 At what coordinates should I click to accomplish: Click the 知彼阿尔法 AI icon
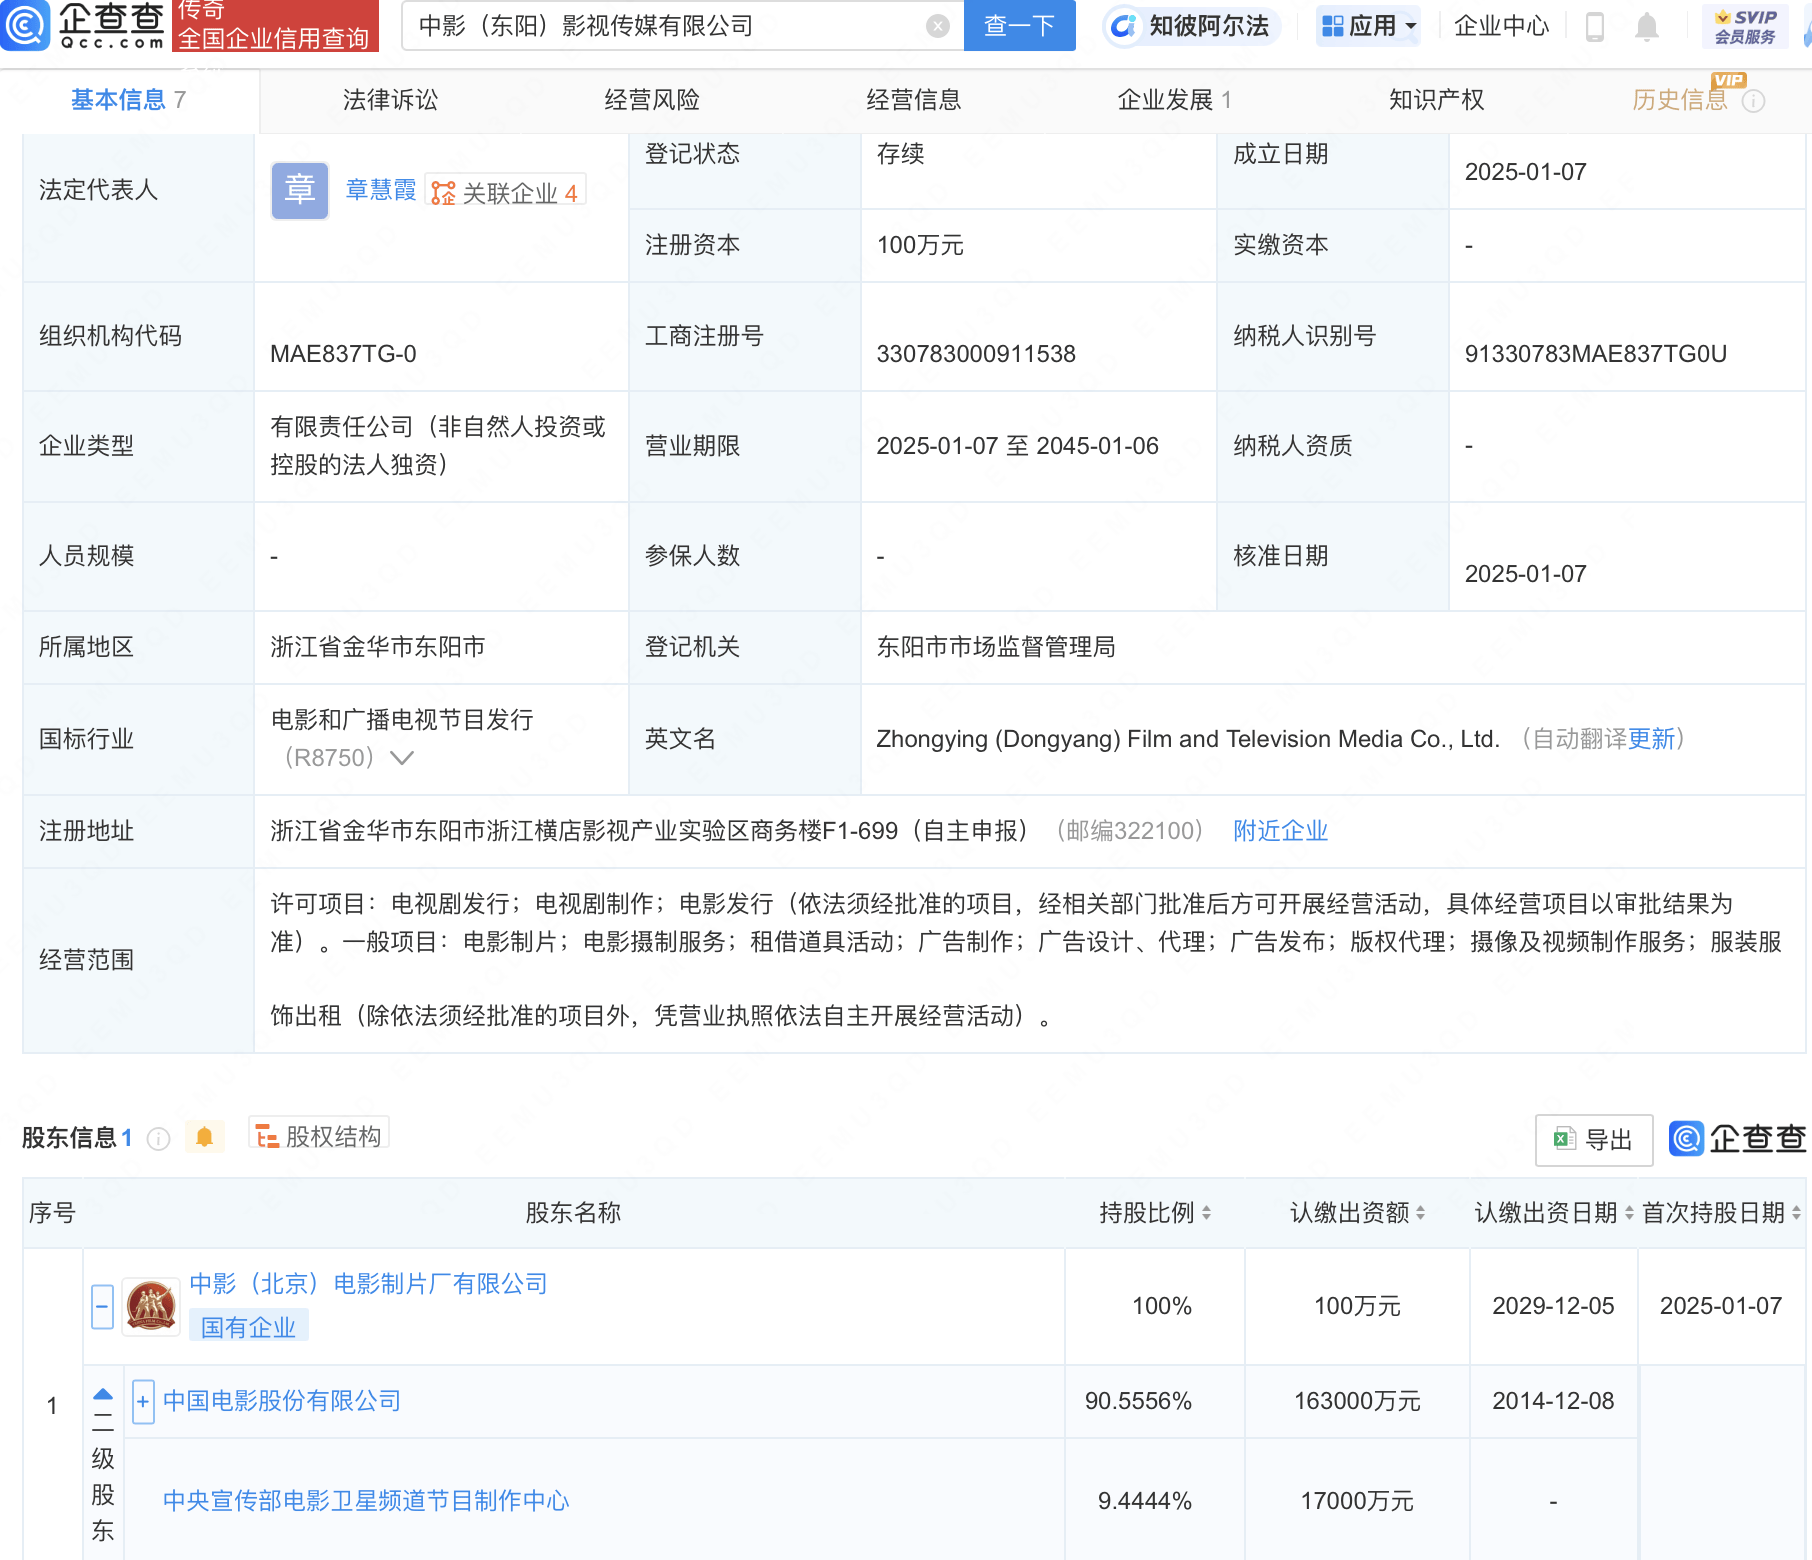pyautogui.click(x=1123, y=26)
